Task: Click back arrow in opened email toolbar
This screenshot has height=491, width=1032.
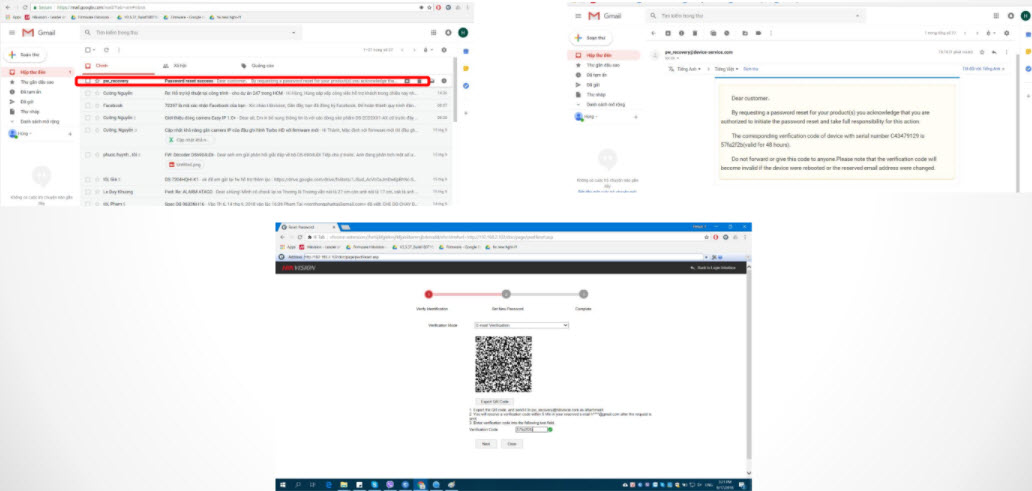Action: pos(653,33)
